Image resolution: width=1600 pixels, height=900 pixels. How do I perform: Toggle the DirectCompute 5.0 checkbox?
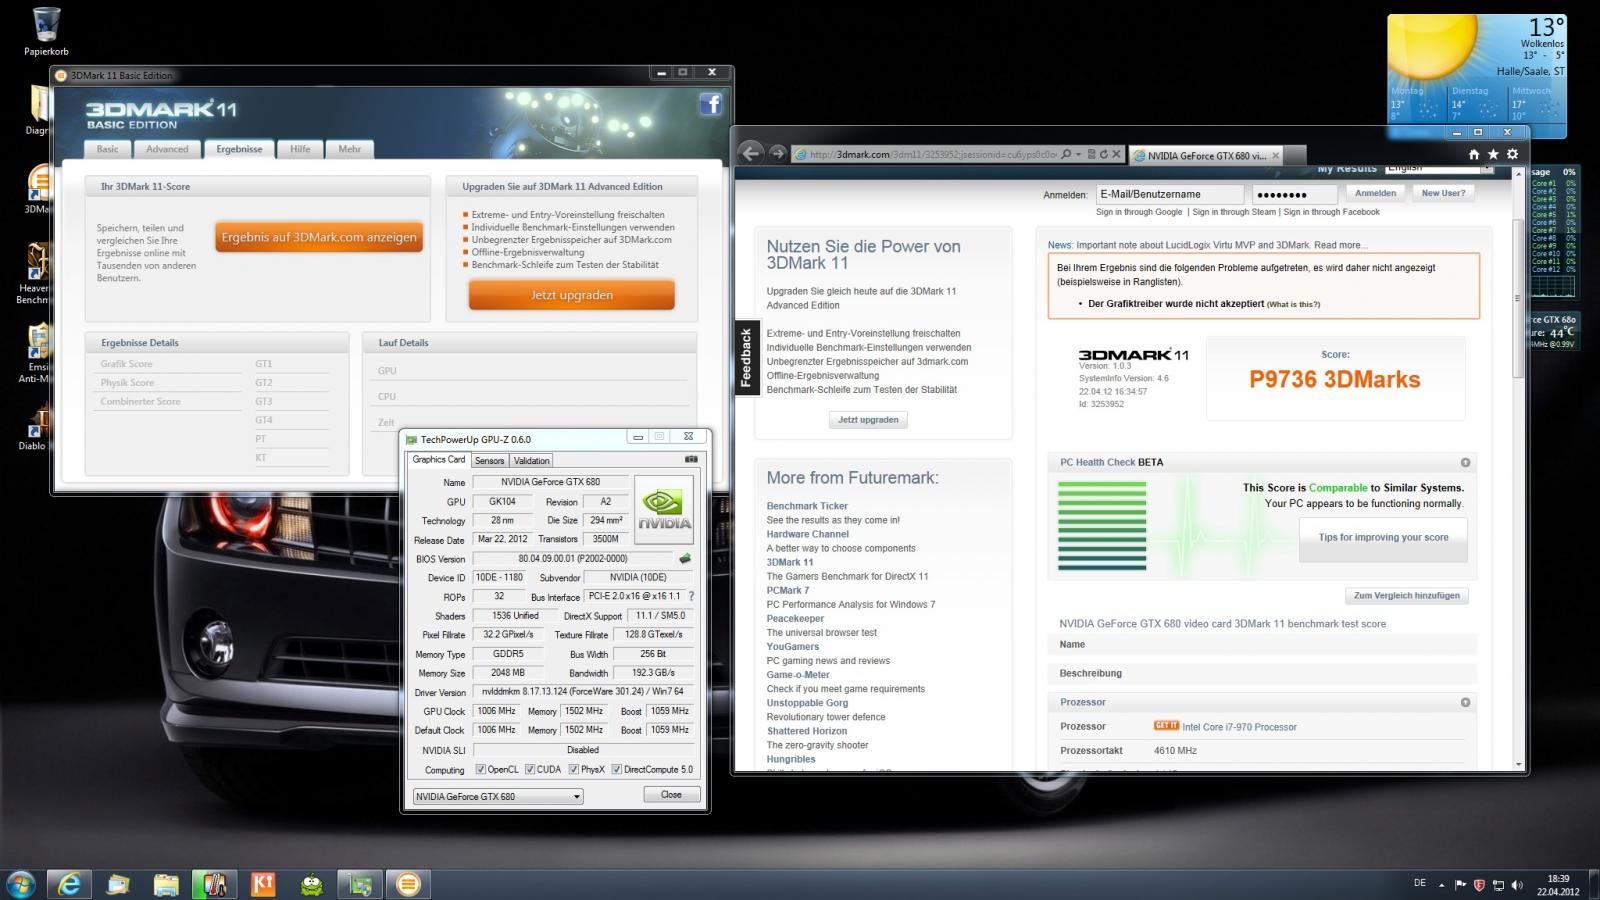coord(617,769)
